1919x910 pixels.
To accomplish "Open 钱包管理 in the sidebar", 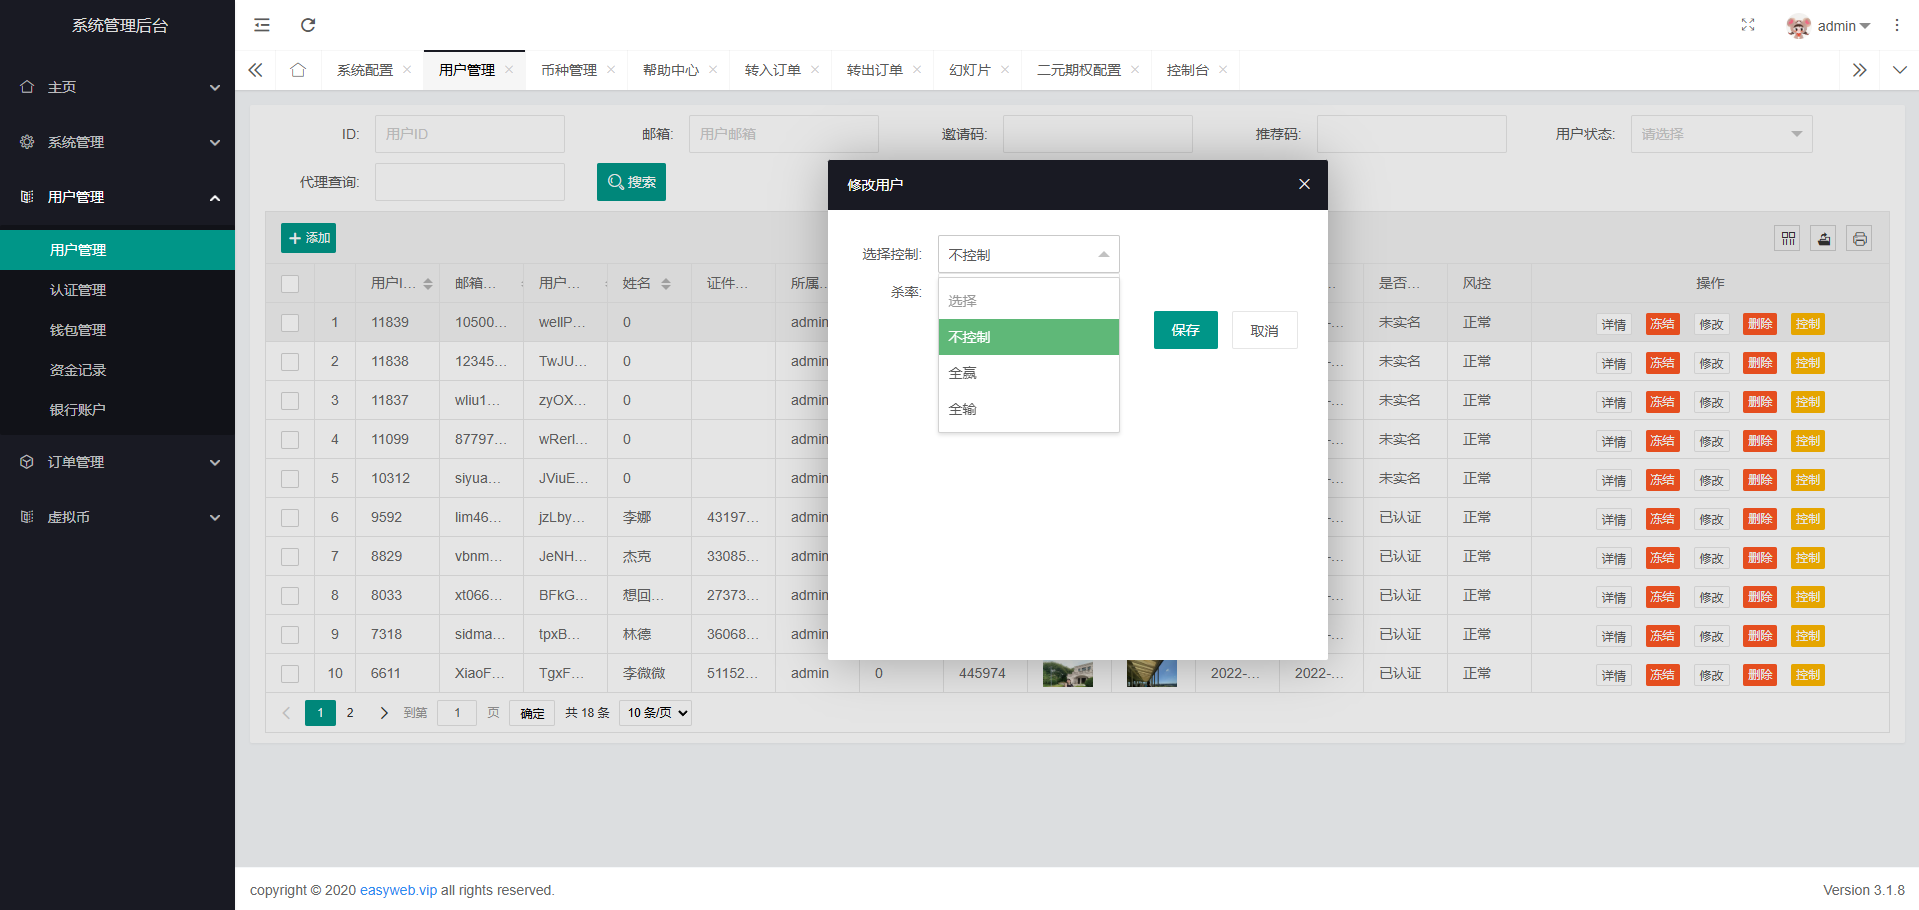I will click(78, 330).
